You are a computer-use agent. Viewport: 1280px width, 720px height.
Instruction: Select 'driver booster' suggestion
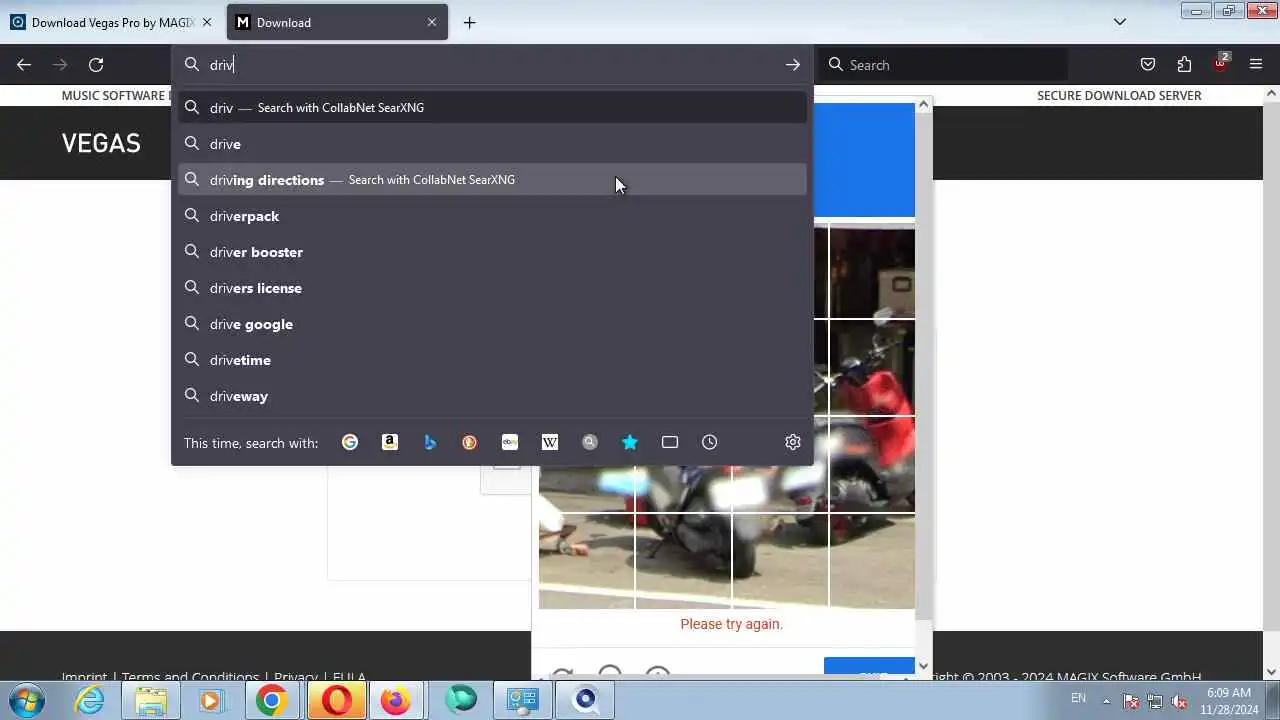pyautogui.click(x=492, y=252)
